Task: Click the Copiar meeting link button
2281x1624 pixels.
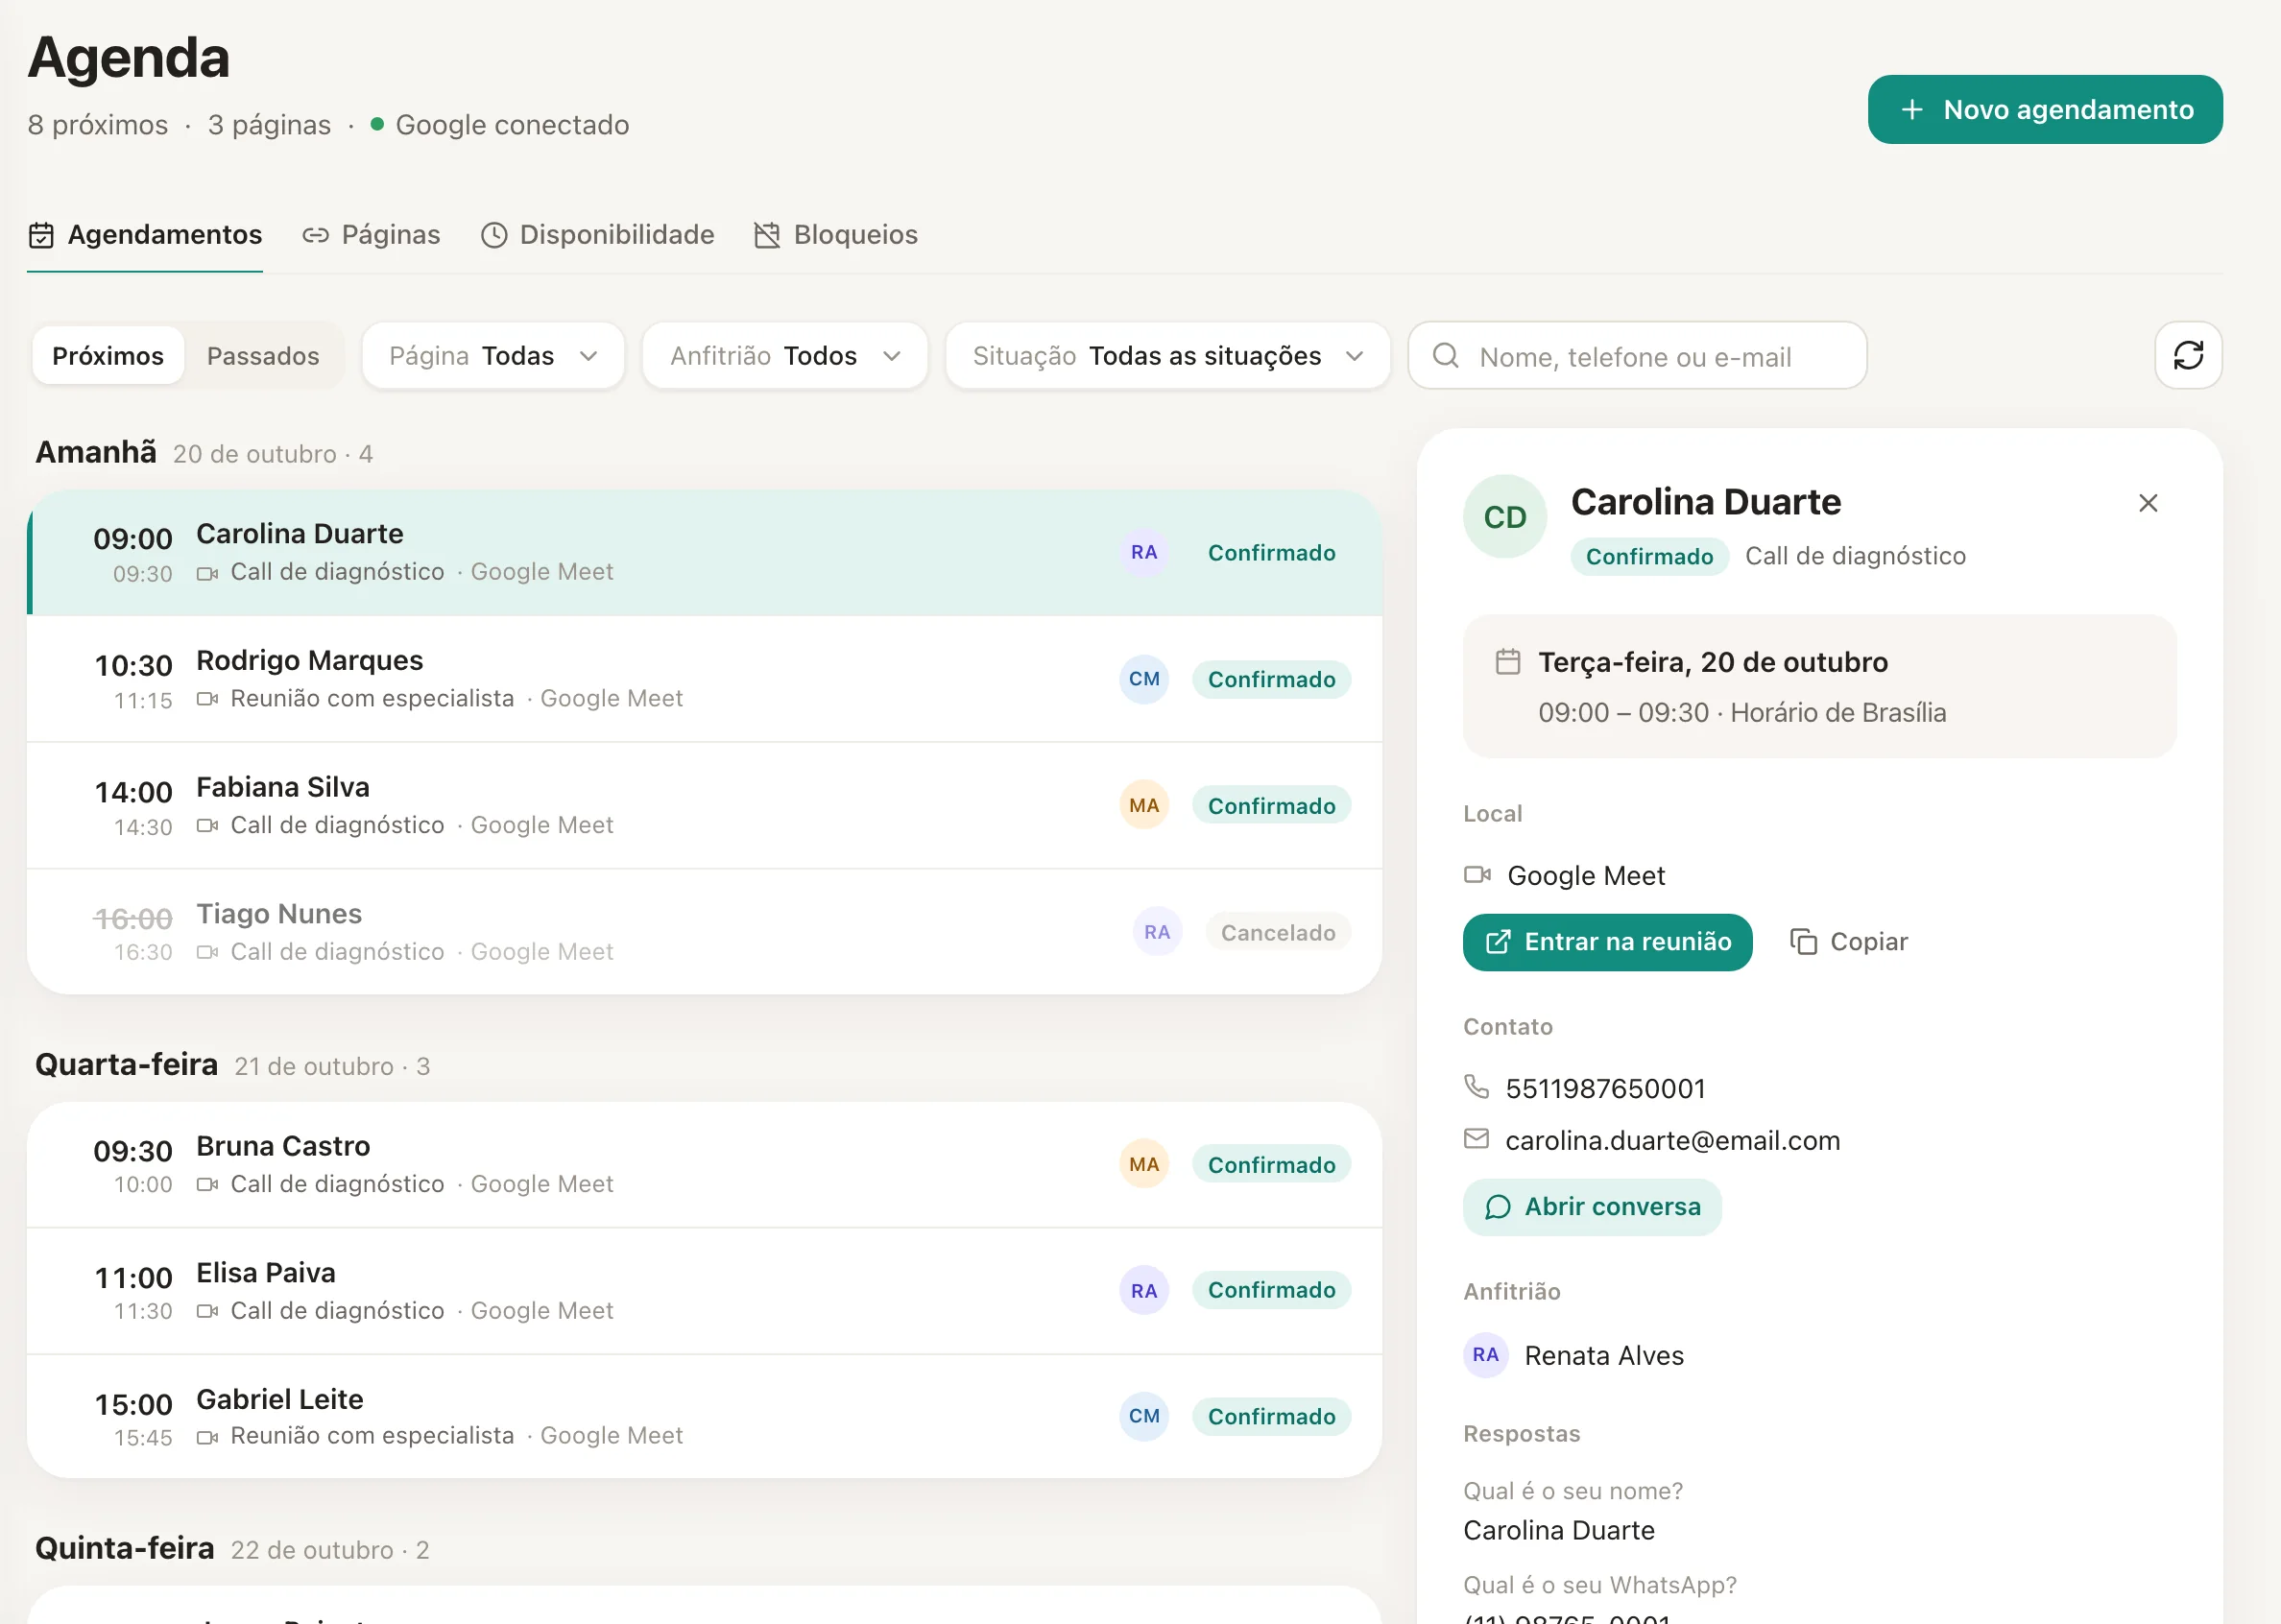Action: click(x=1849, y=942)
